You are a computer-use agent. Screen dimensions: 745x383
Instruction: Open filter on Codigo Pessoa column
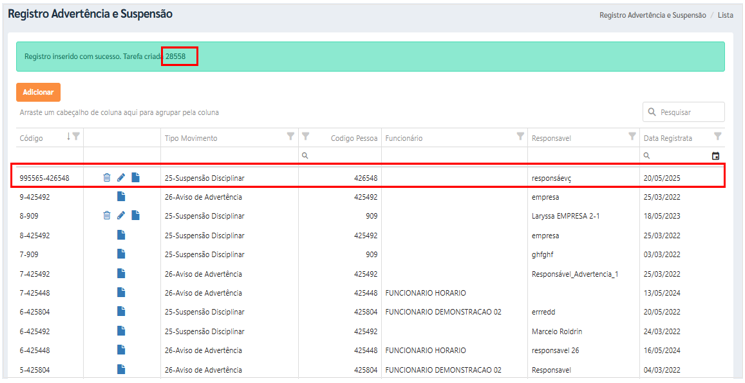click(306, 137)
